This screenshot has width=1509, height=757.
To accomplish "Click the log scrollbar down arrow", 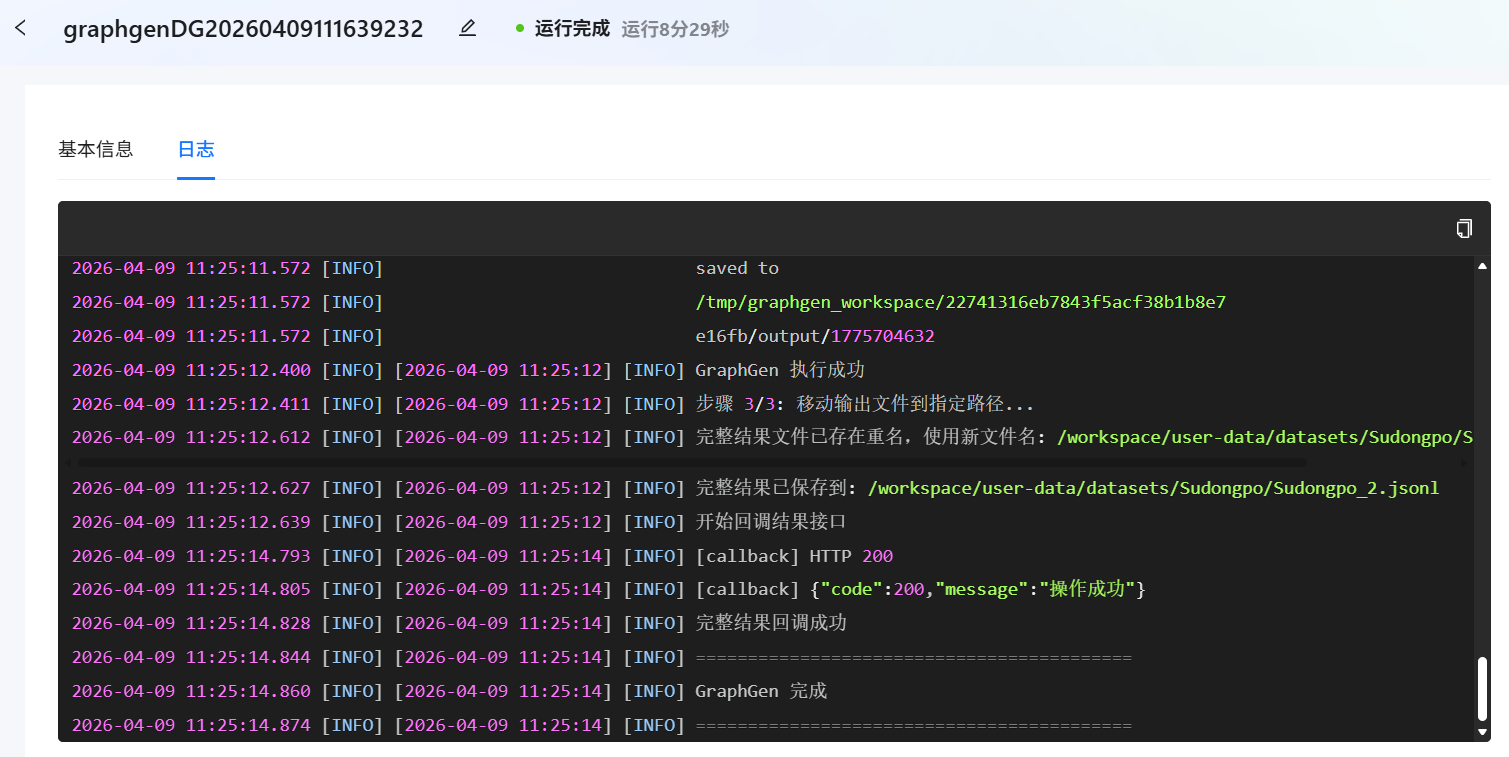I will click(x=1482, y=731).
